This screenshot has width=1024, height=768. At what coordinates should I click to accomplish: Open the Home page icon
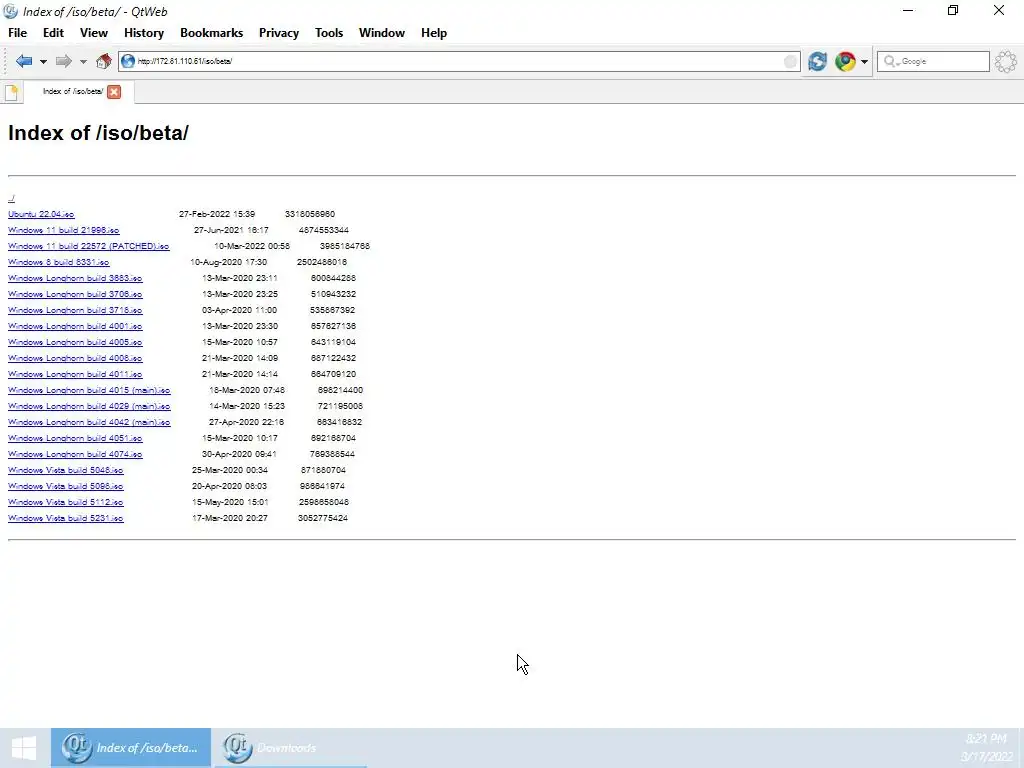coord(103,61)
